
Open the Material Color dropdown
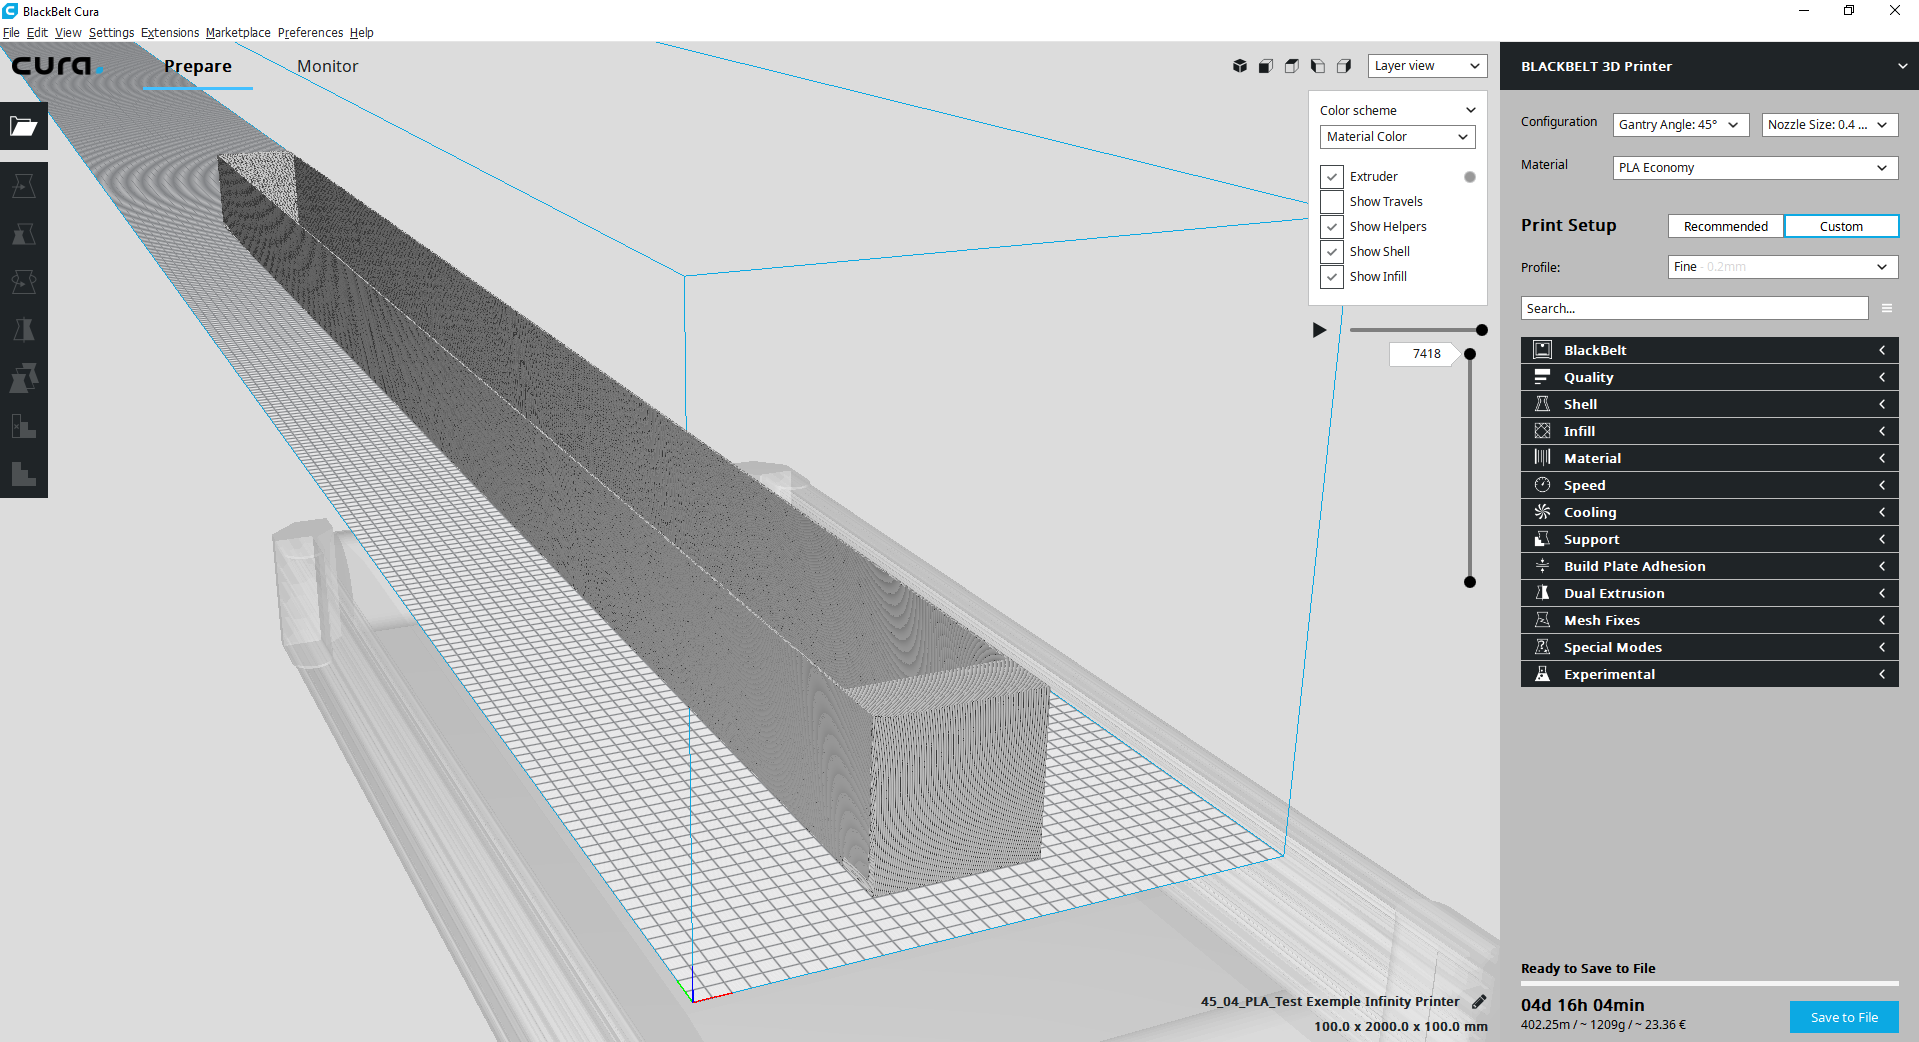(1397, 137)
